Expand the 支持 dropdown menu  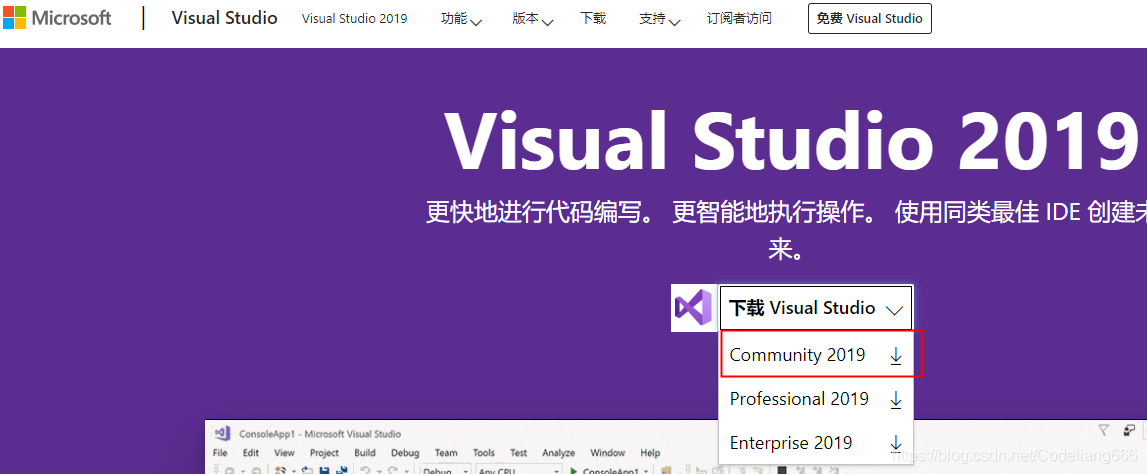(x=660, y=19)
